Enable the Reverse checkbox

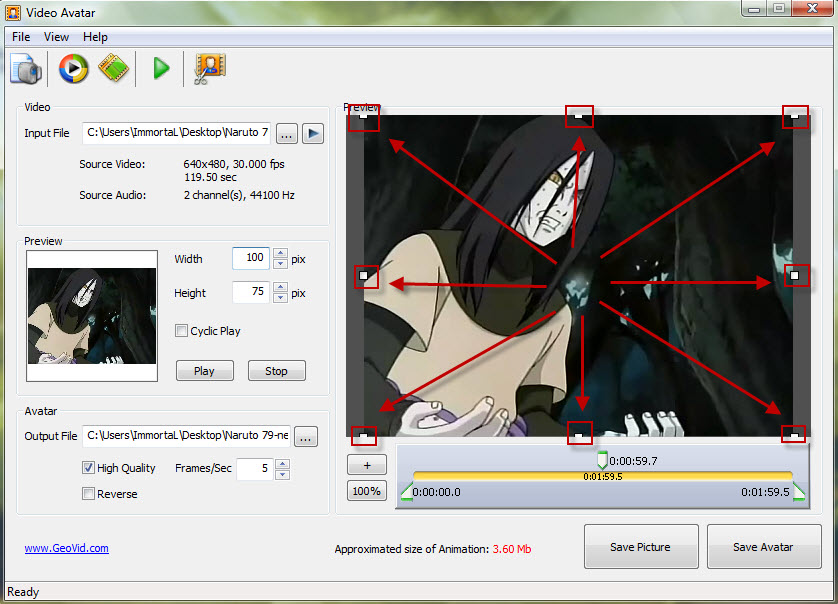pos(88,493)
